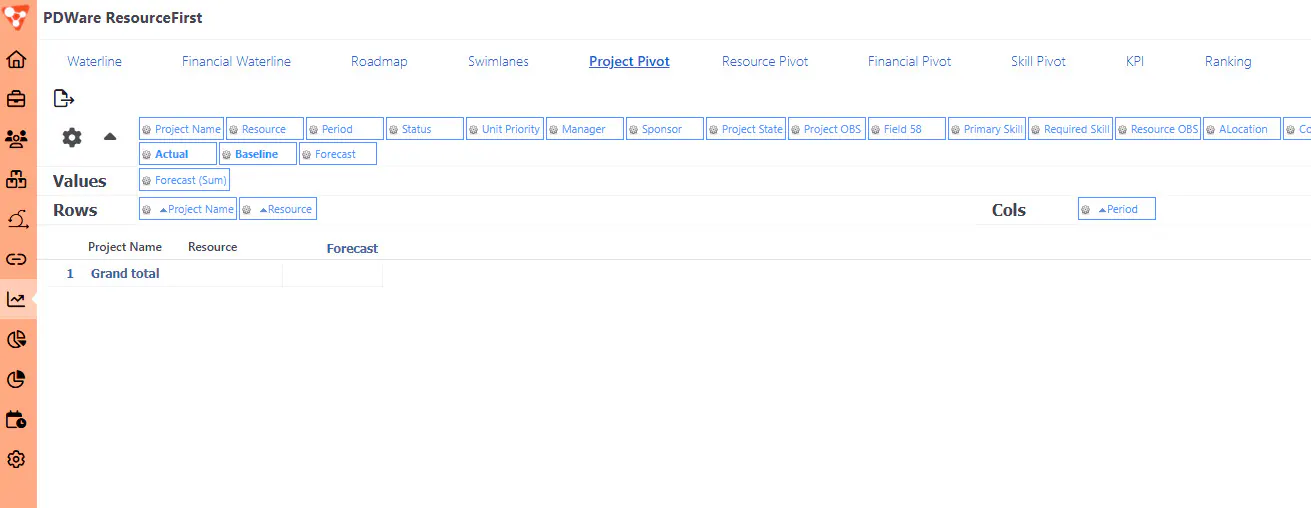The image size is (1311, 508).
Task: Switch to the Swimlanes tab
Action: click(x=498, y=61)
